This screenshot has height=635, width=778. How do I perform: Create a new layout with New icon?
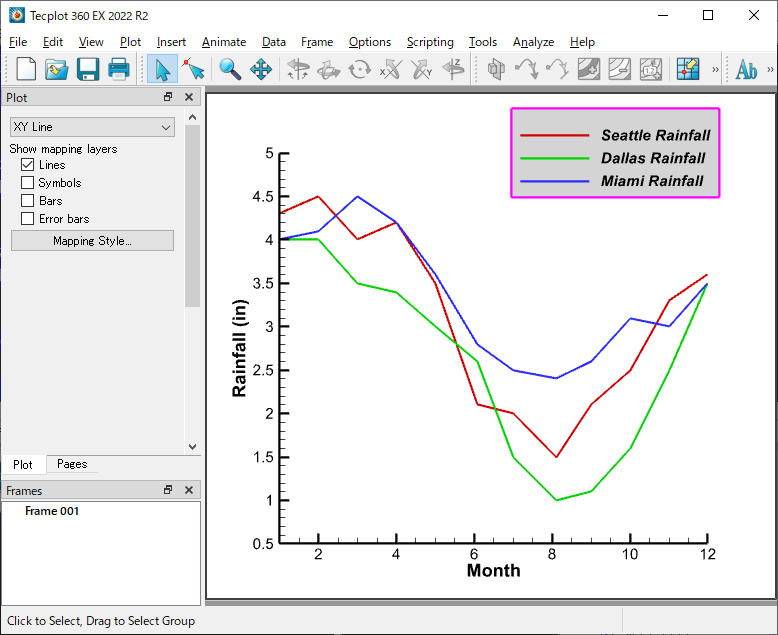point(26,69)
